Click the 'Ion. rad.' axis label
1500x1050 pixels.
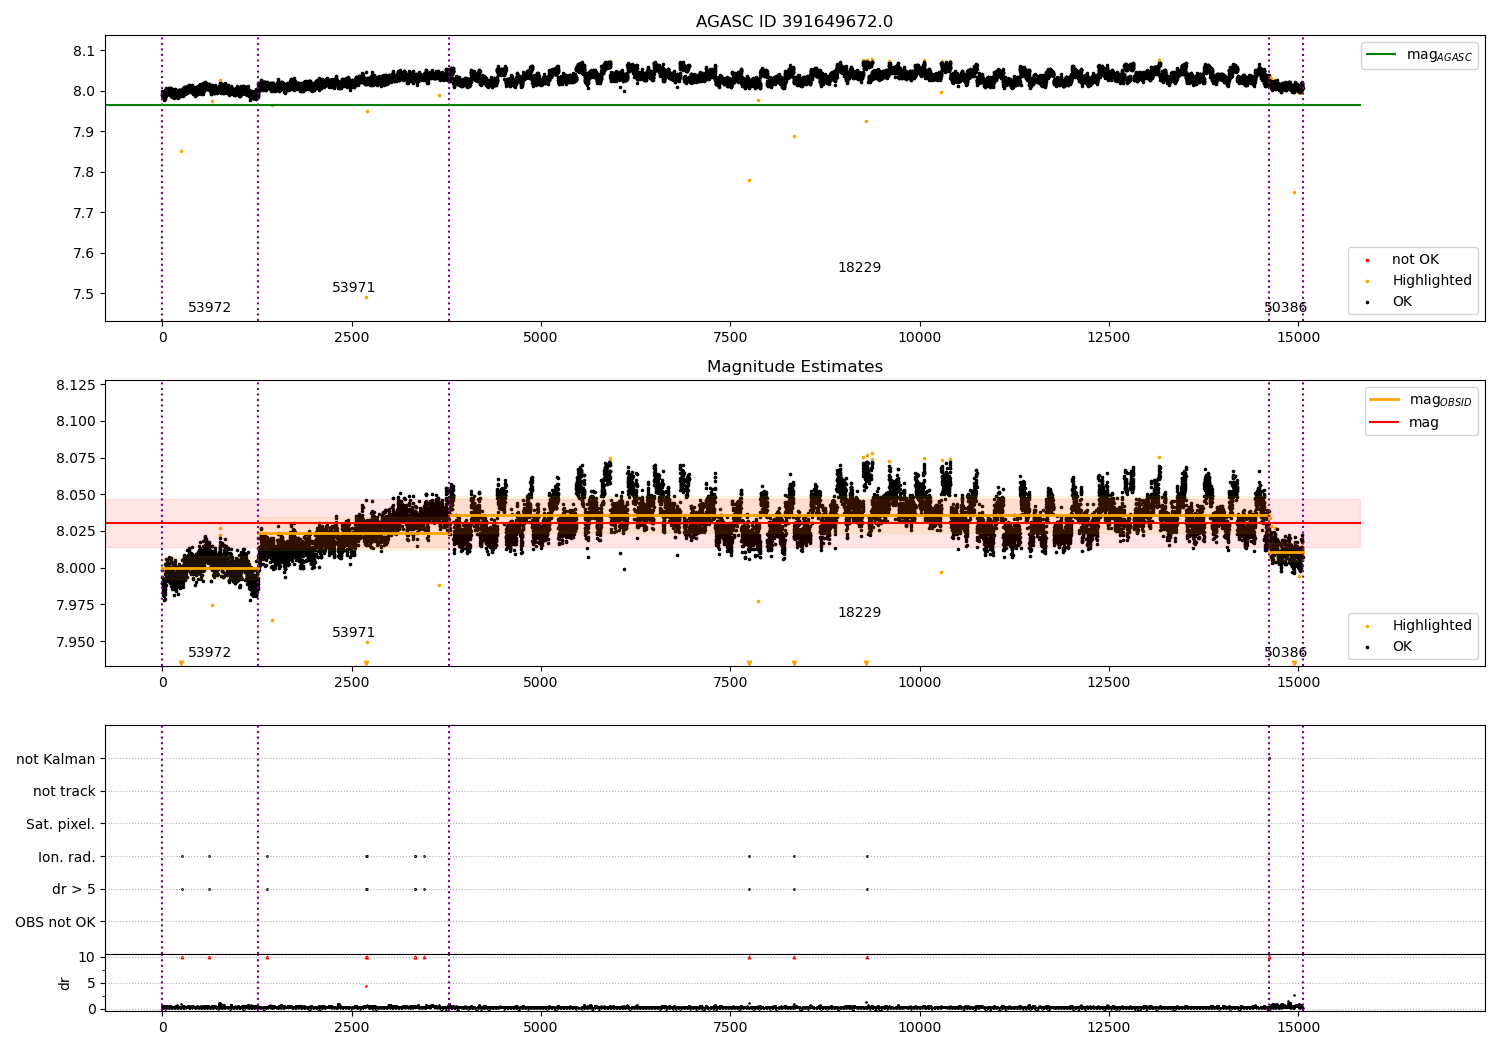click(x=67, y=857)
